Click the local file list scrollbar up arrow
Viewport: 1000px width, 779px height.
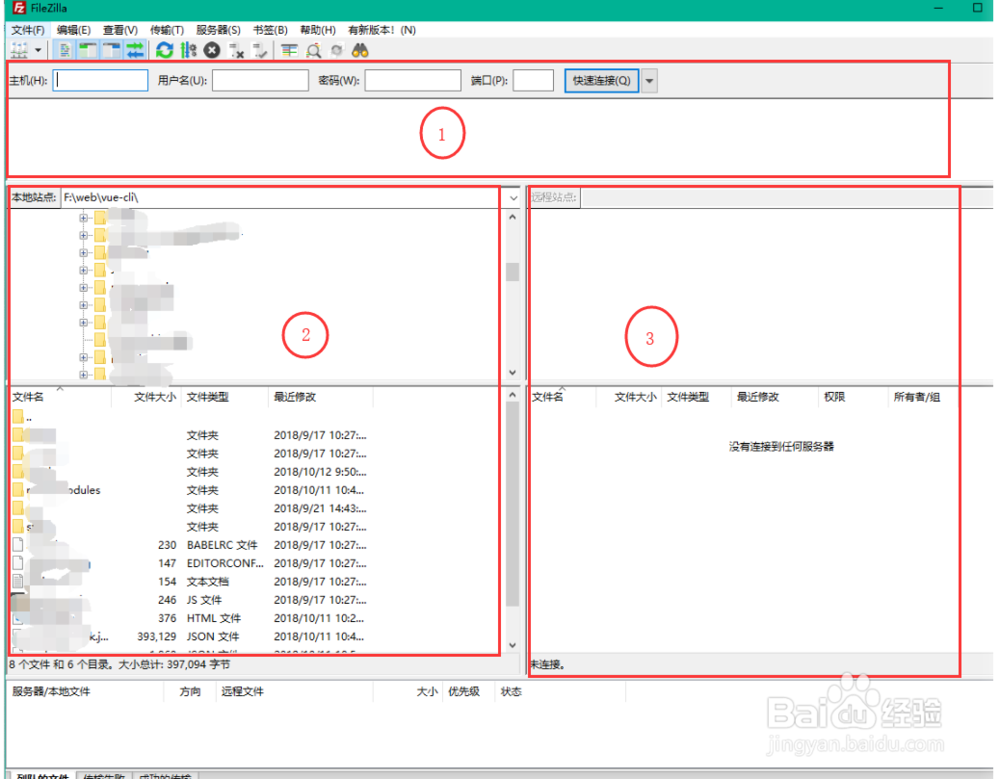click(512, 396)
